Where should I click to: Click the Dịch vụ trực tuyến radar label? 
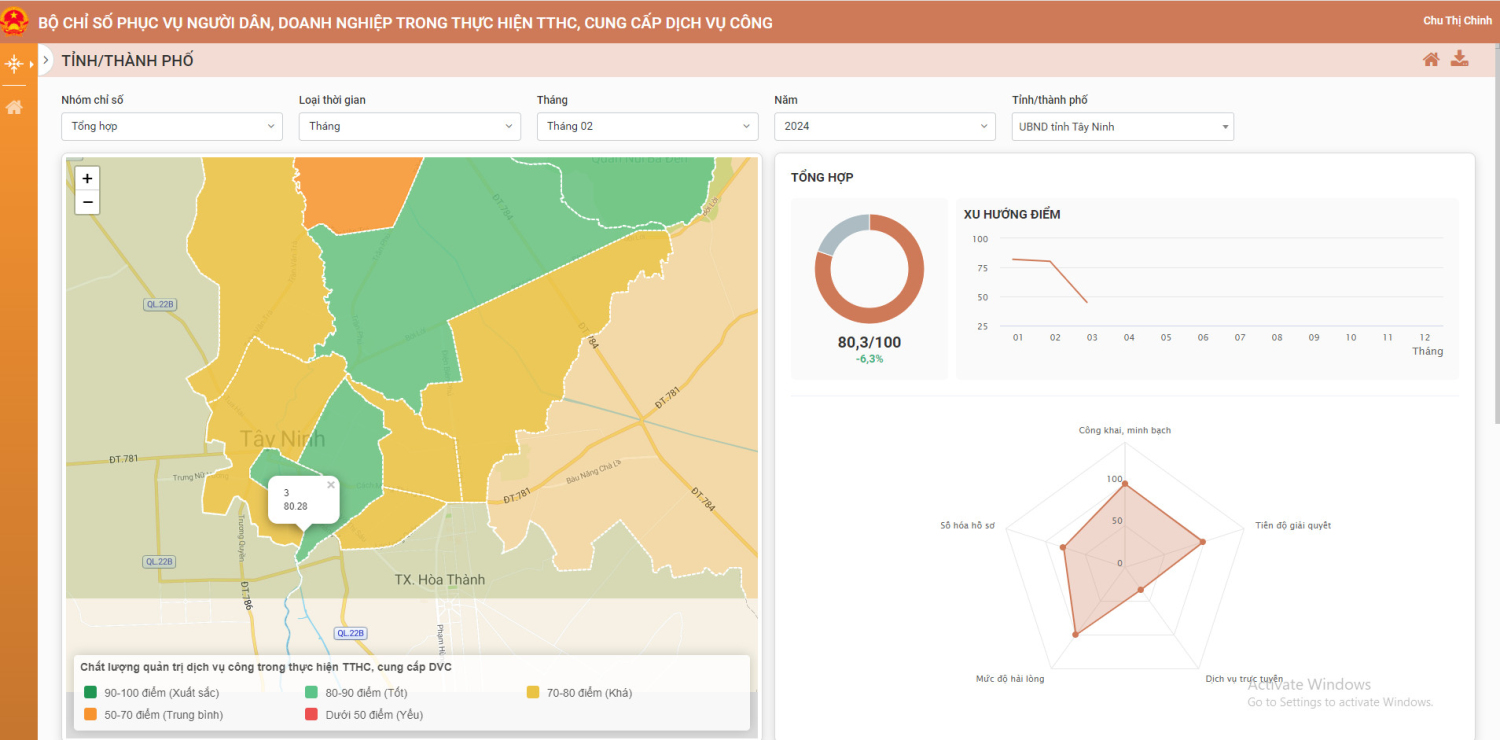coord(1244,679)
